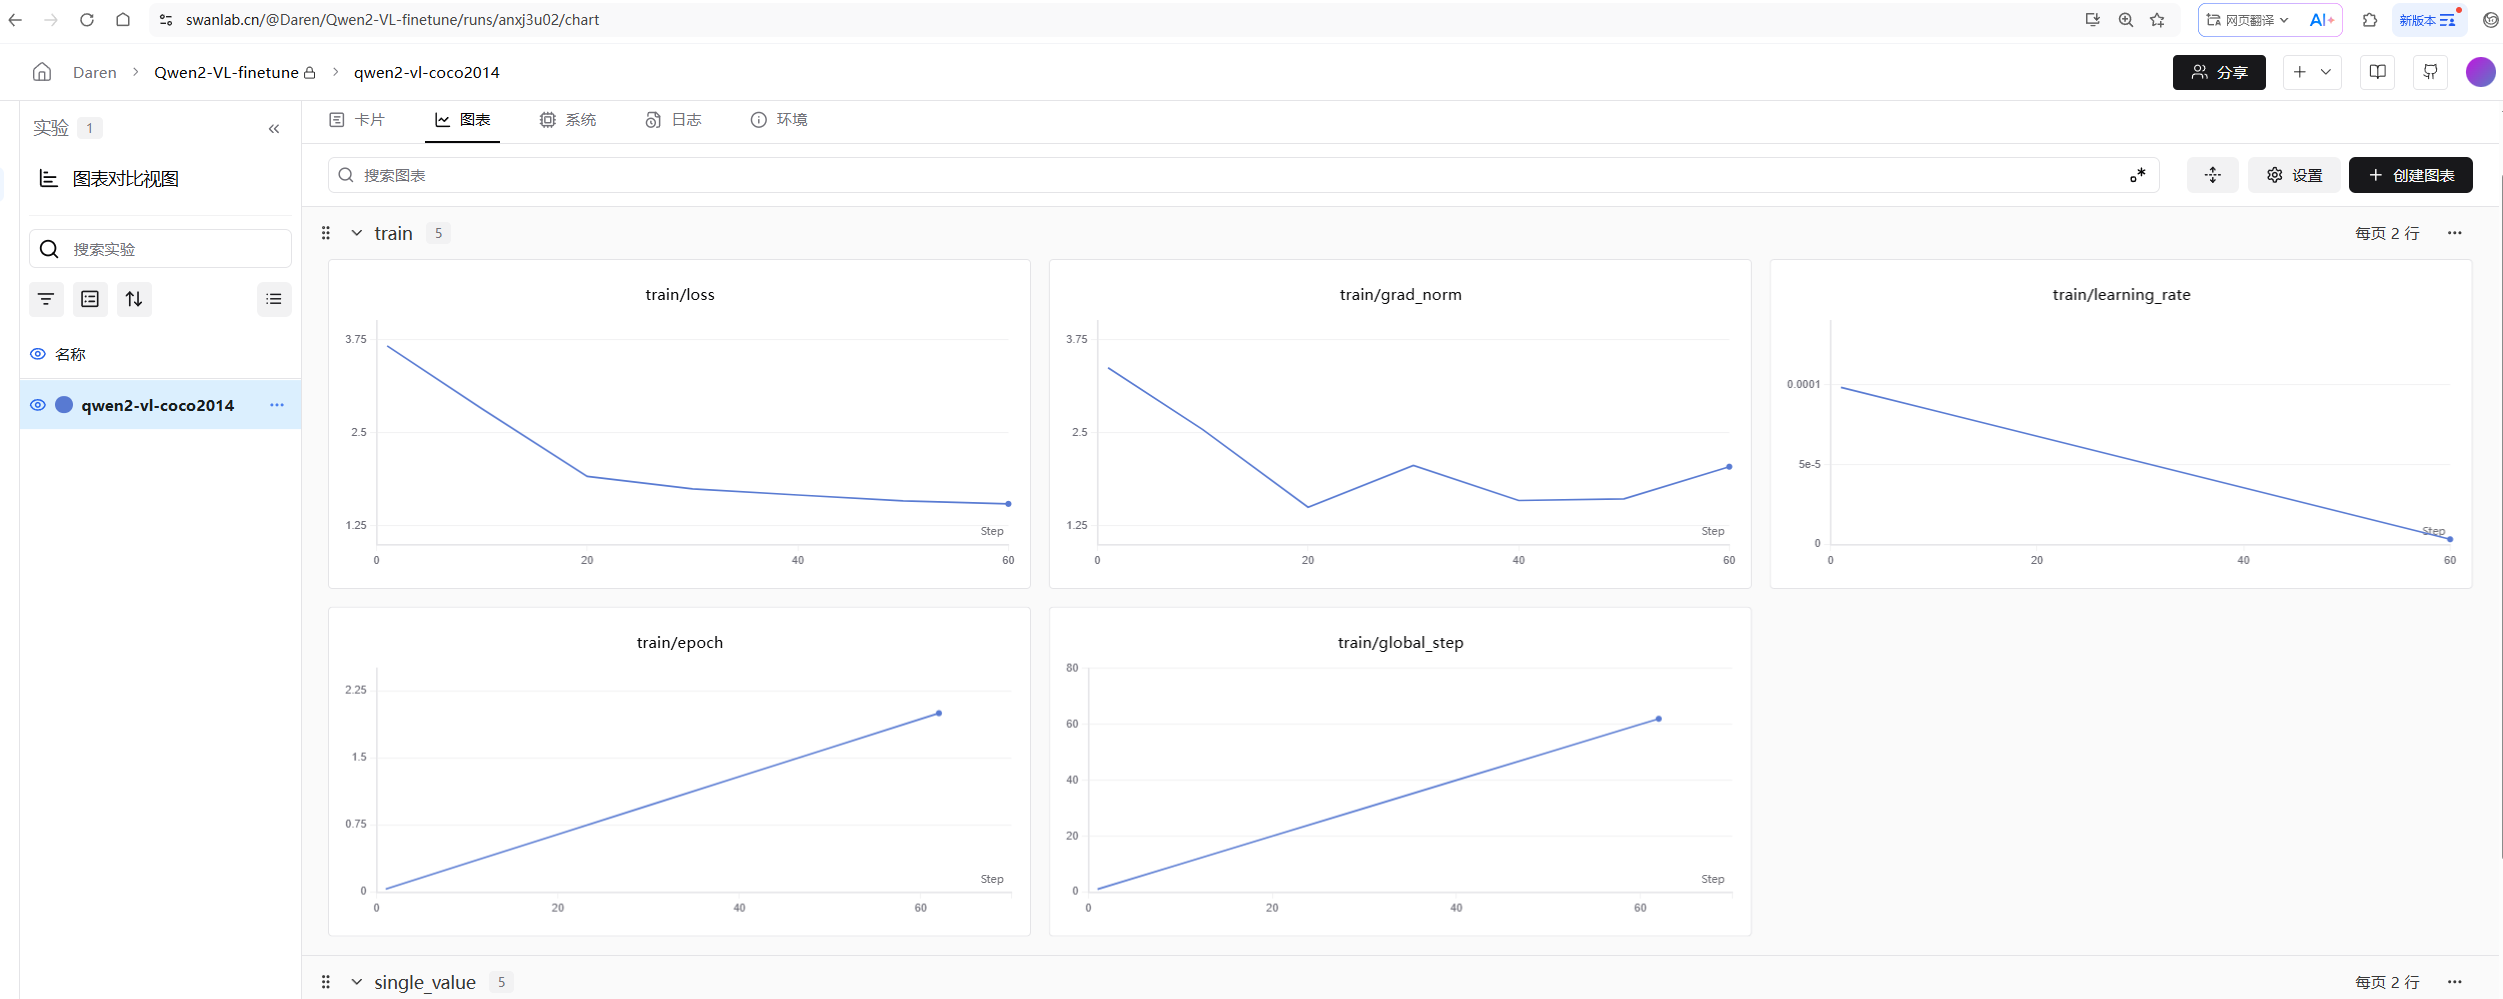The image size is (2503, 999).
Task: Open the 网页翻译 translate dropdown
Action: coord(2247,20)
